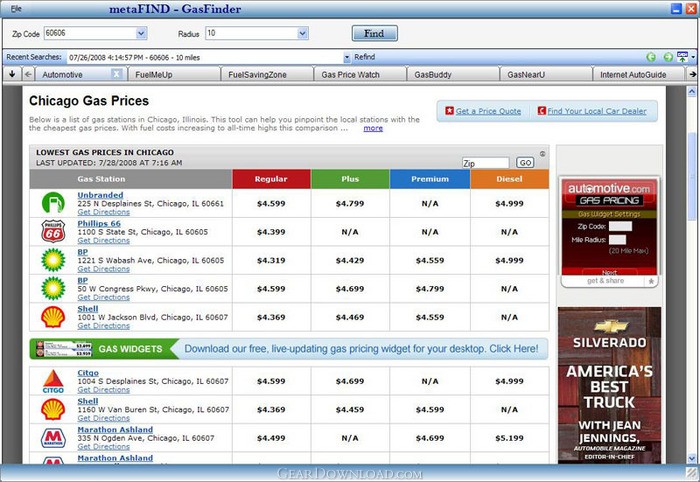700x482 pixels.
Task: Click the Shell logo beside 1001 W Jackson Blvd
Action: click(53, 317)
